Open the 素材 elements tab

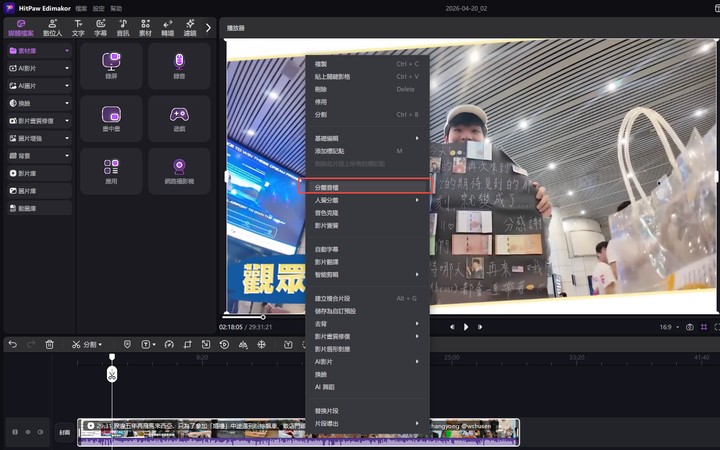(145, 28)
